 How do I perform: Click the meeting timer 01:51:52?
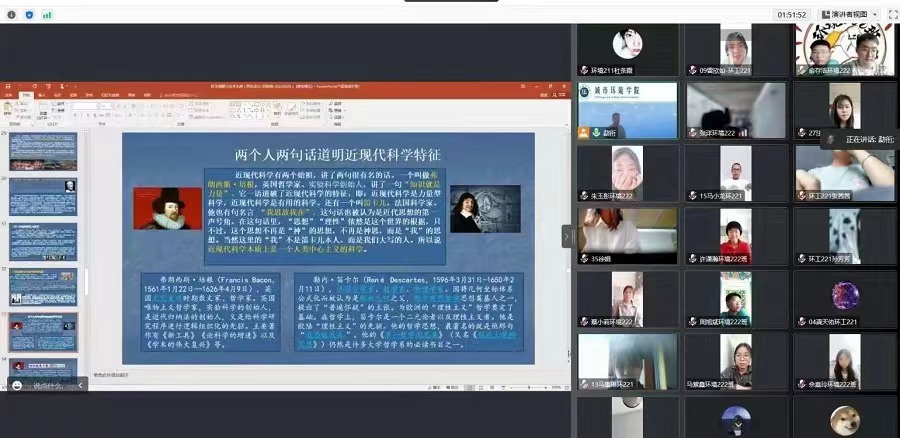[791, 14]
